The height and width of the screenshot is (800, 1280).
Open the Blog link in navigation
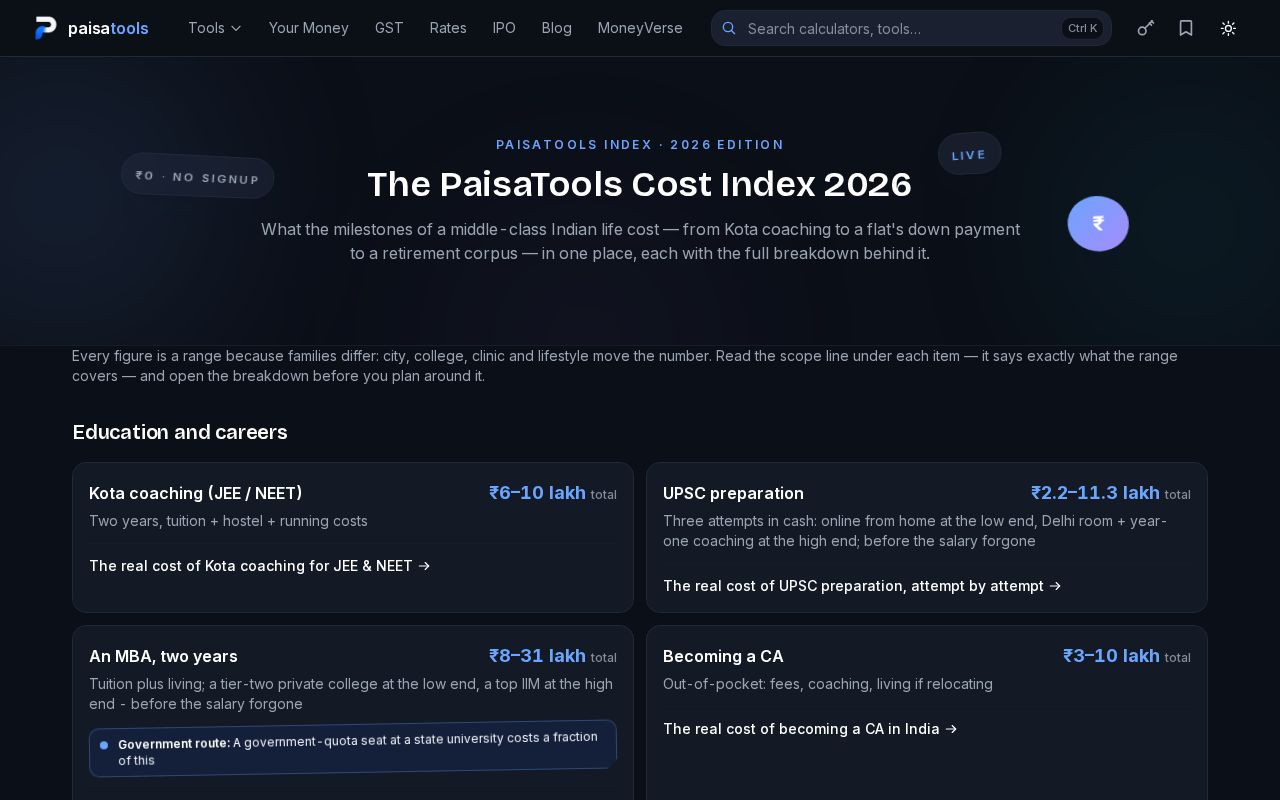point(557,28)
